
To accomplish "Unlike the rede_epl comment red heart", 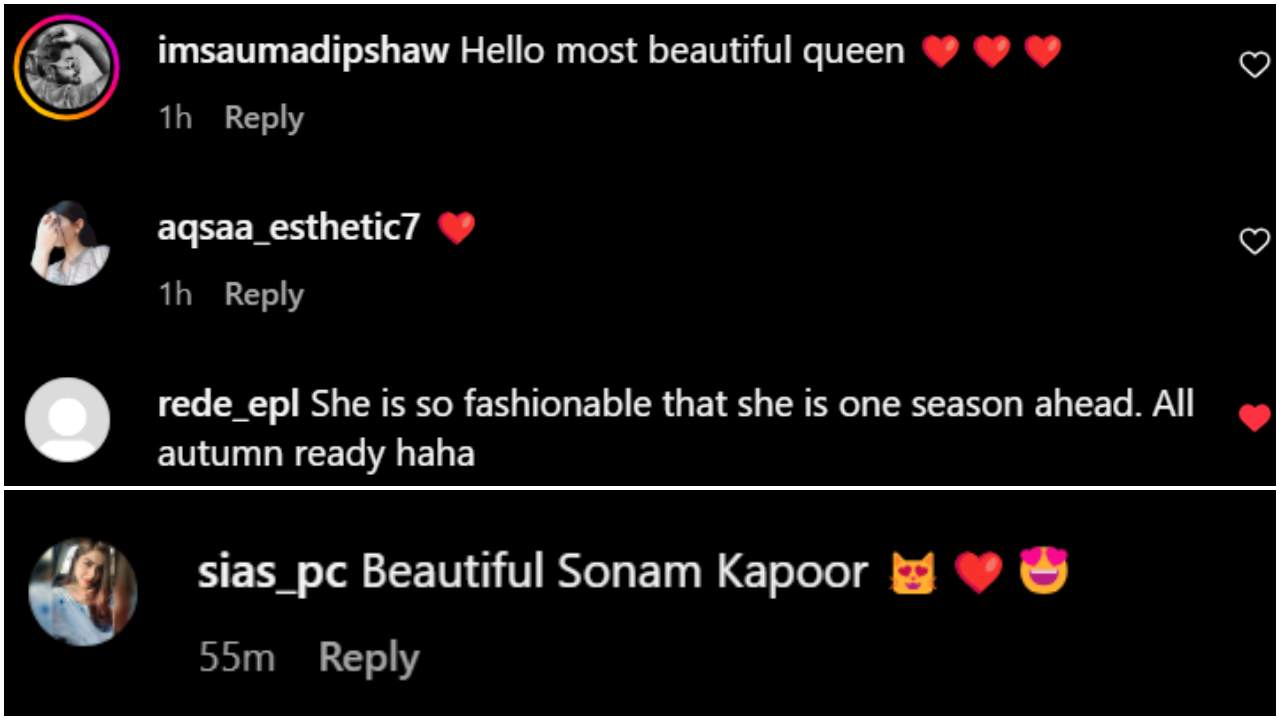I will tap(1254, 417).
